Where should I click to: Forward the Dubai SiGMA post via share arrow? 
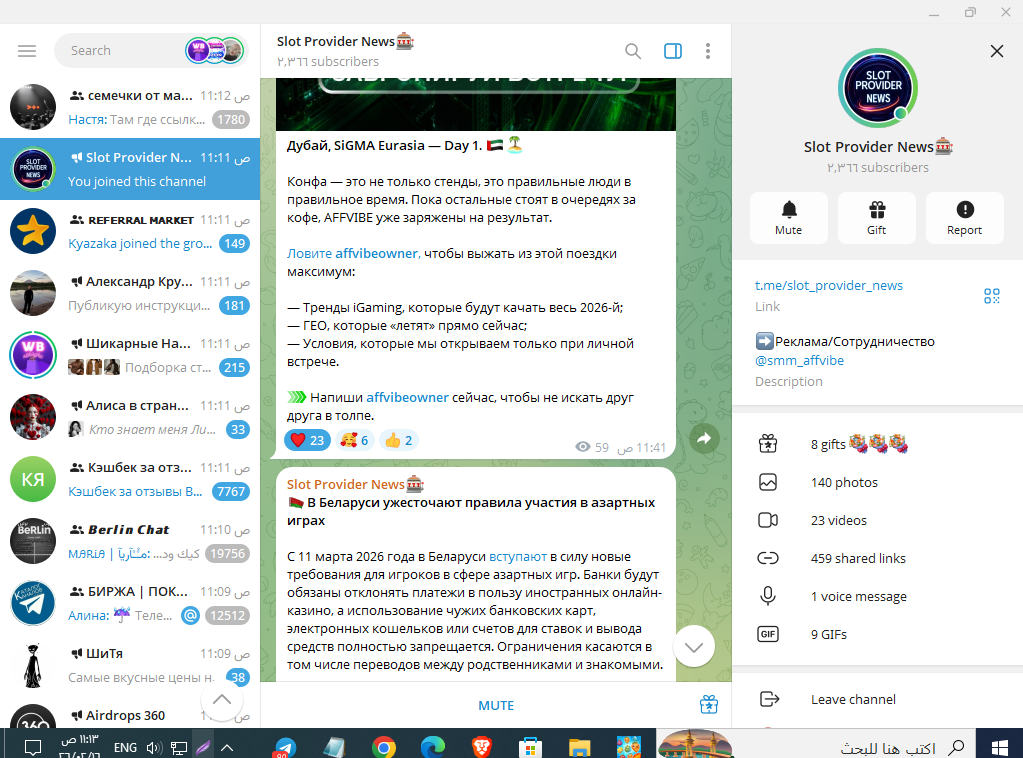click(704, 438)
